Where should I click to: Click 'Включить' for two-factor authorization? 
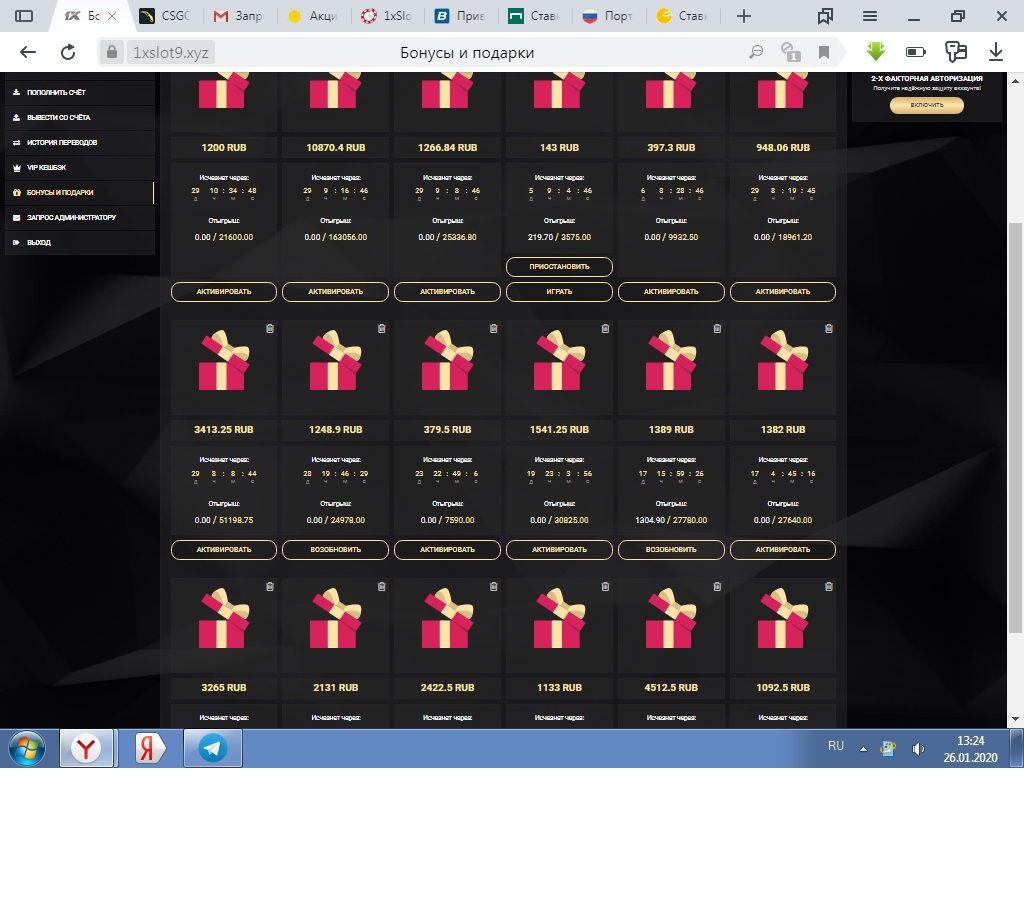coord(927,105)
